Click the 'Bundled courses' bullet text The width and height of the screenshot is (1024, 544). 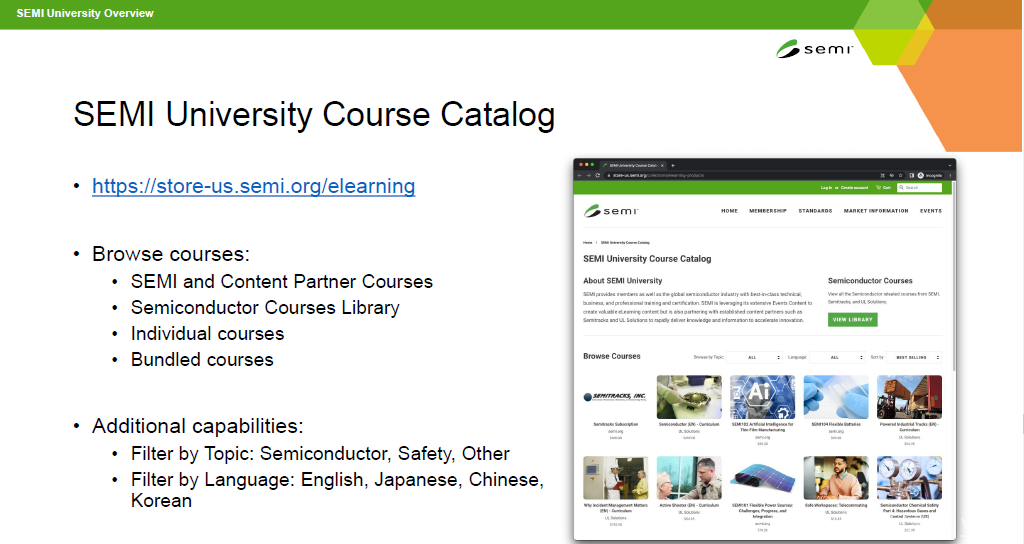coord(202,360)
